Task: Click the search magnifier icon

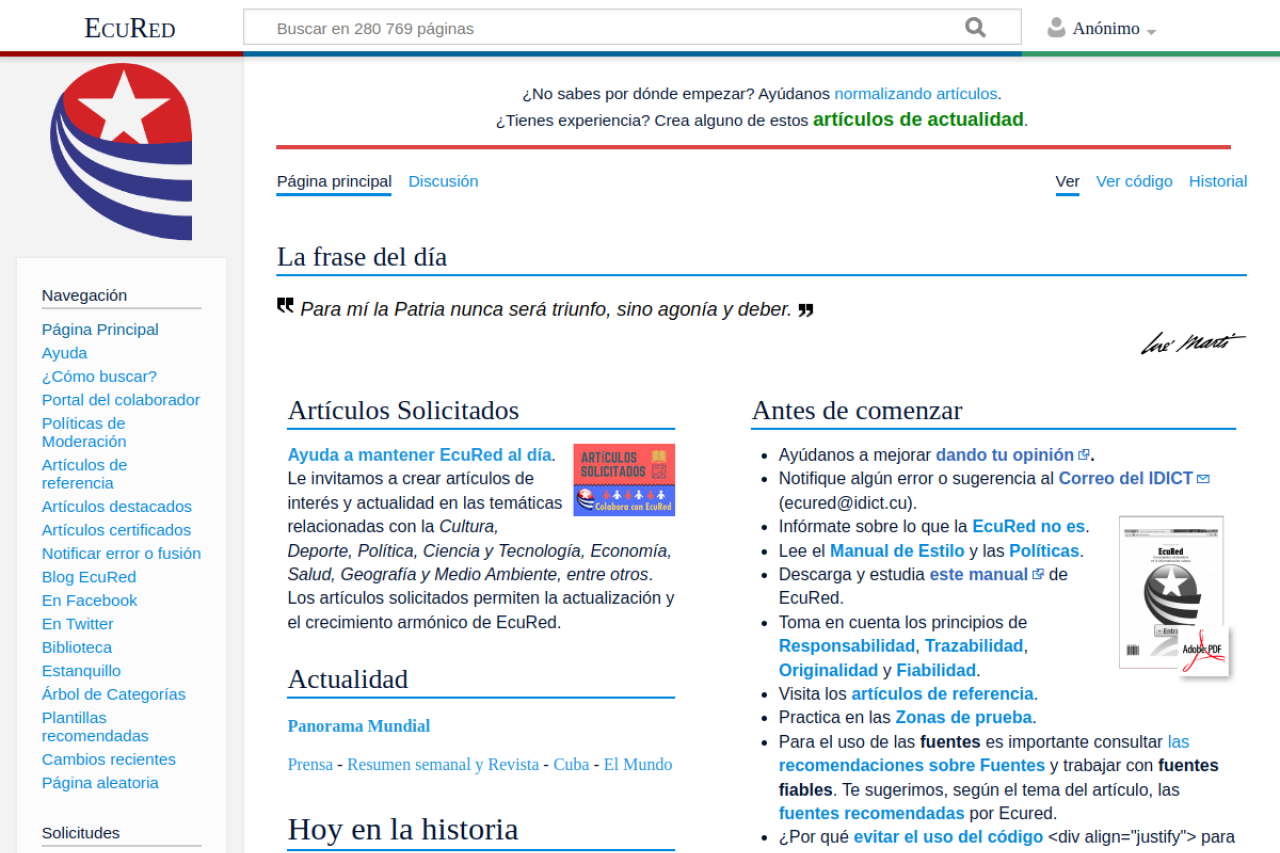Action: tap(975, 28)
